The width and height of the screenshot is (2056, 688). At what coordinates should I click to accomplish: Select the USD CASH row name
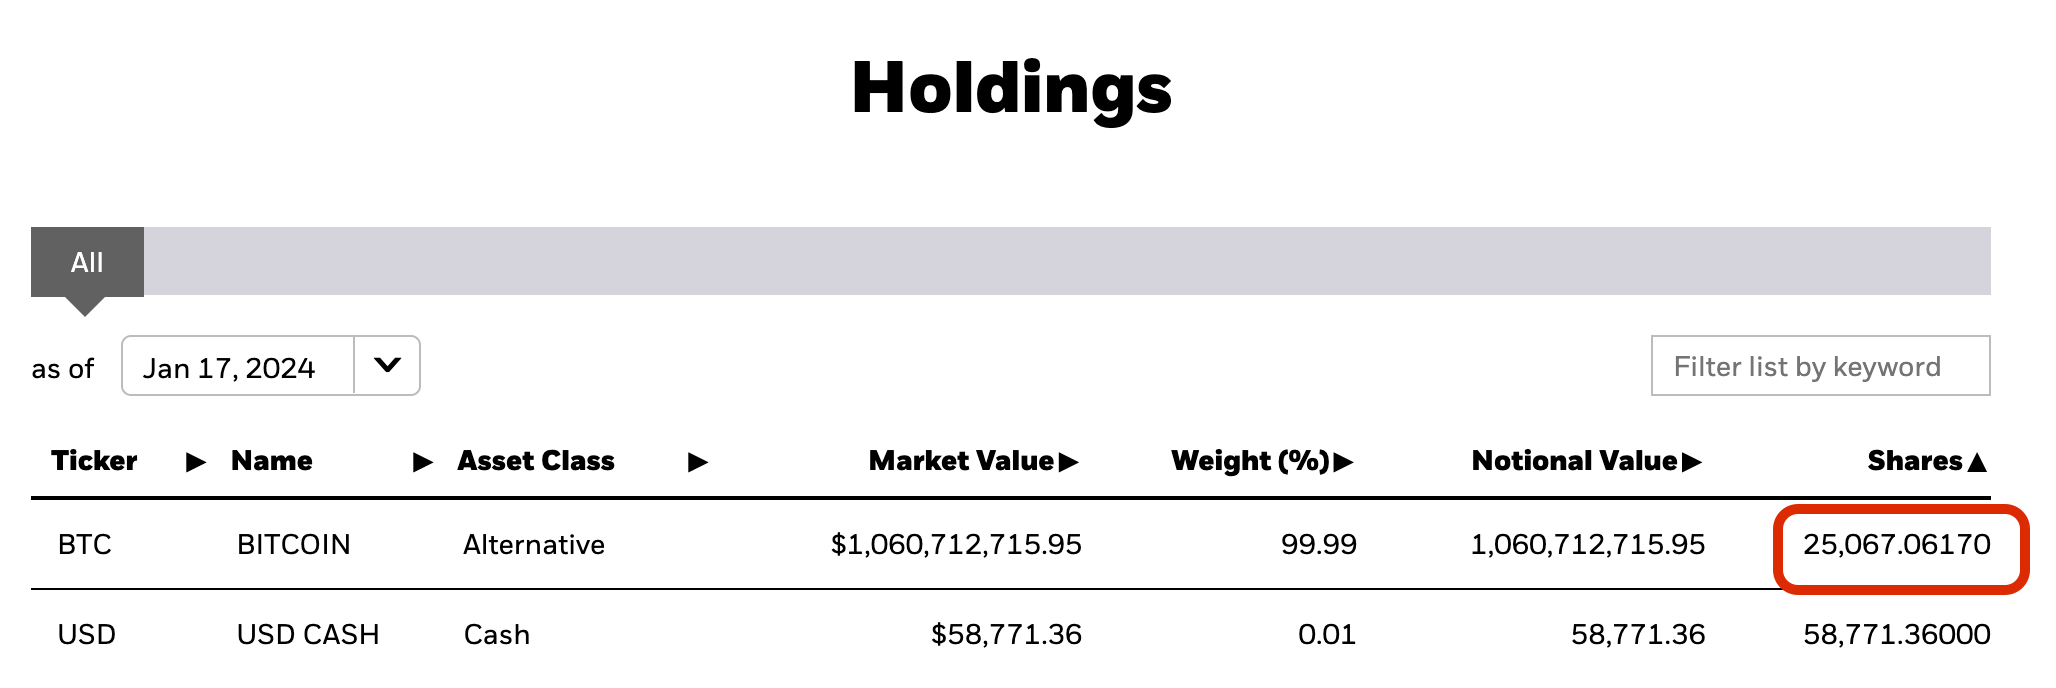(308, 635)
